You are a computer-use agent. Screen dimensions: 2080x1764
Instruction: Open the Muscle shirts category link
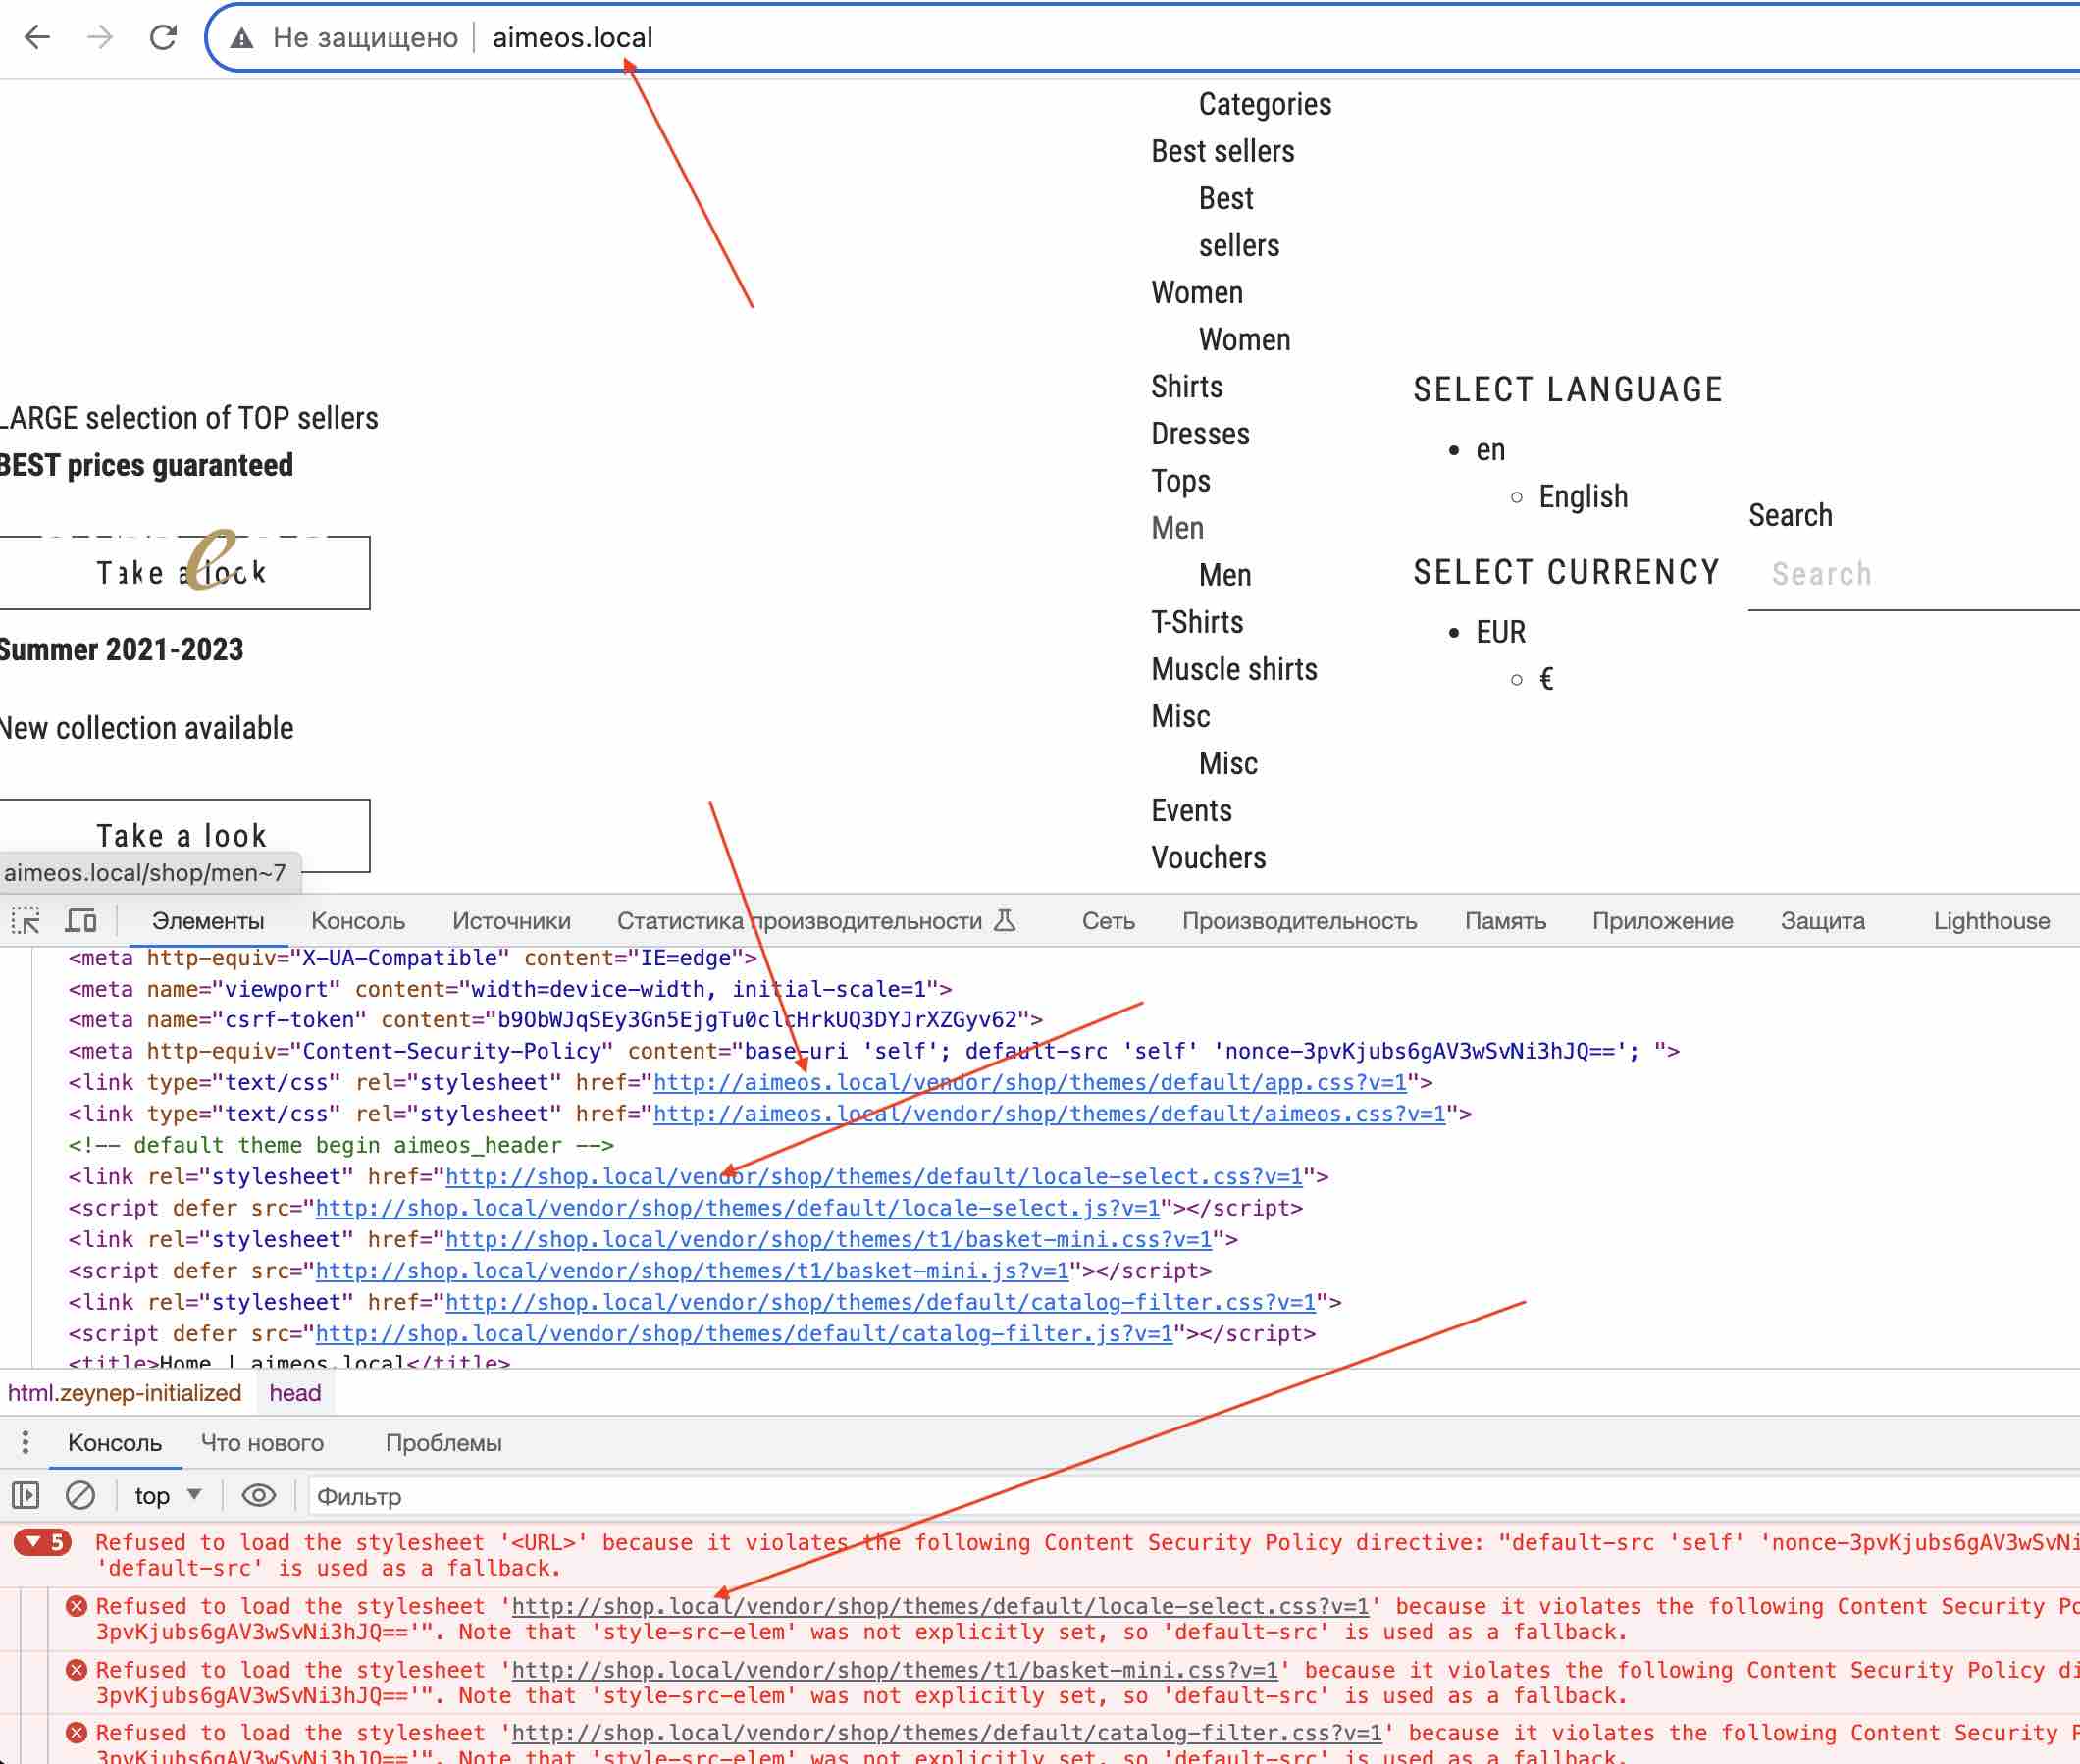click(1234, 669)
